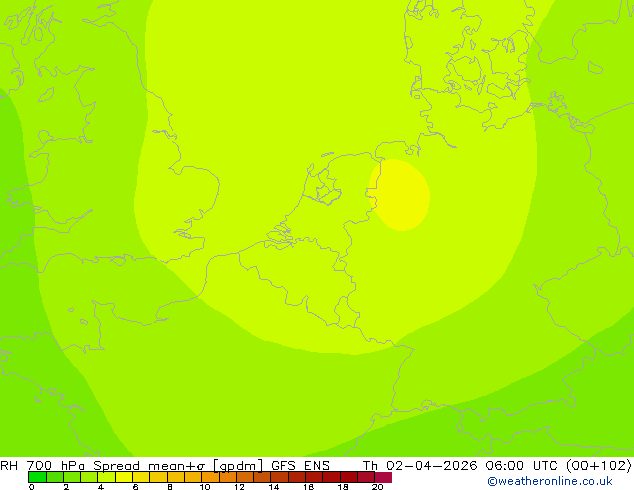Click the 'Th 02-04-2026' date text

click(x=420, y=465)
